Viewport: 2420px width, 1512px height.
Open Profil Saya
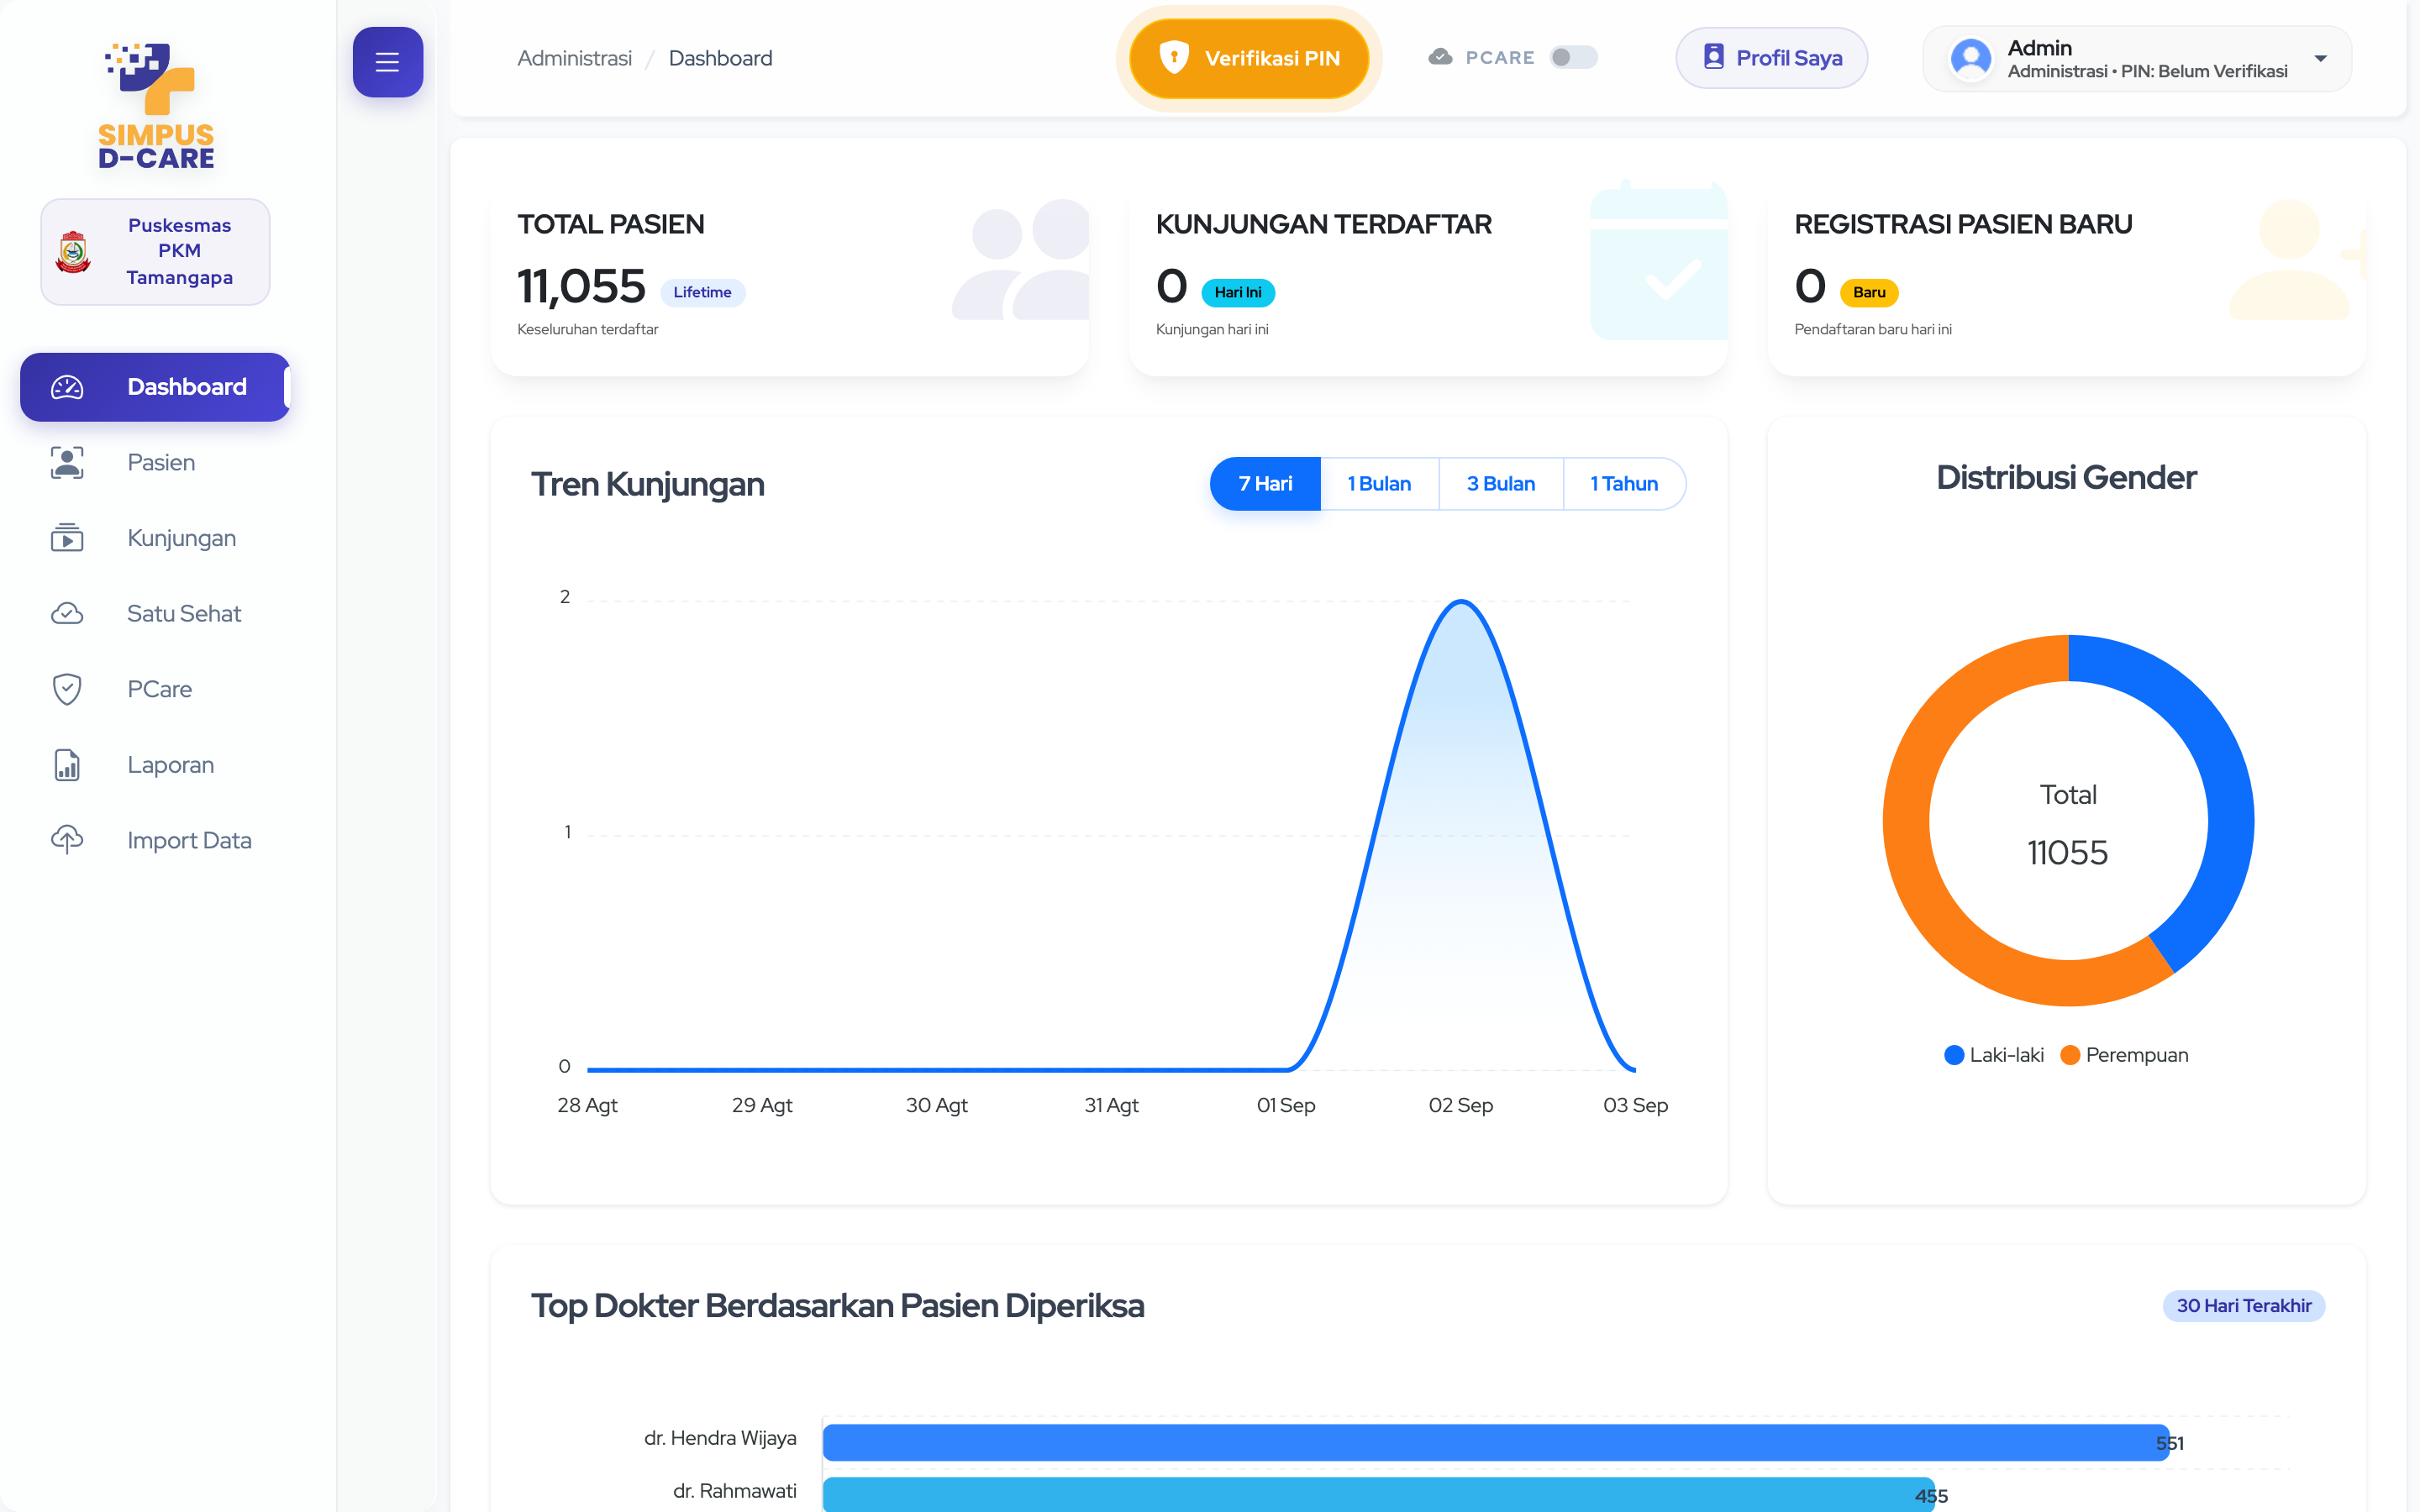click(x=1771, y=58)
